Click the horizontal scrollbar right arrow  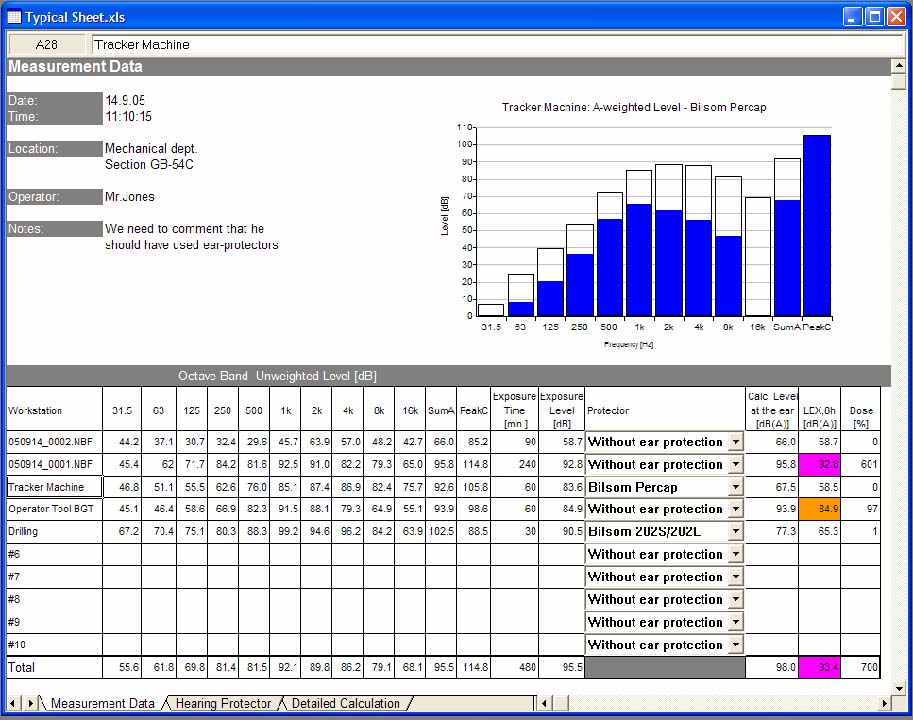click(884, 703)
